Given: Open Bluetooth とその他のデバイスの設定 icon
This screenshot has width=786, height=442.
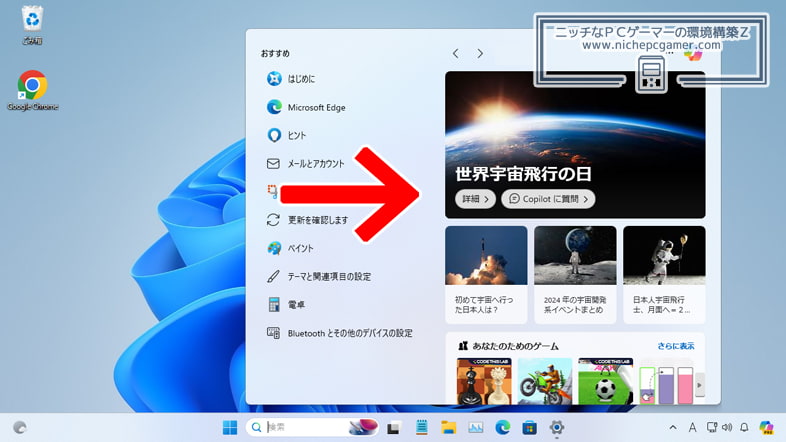Looking at the screenshot, I should click(273, 333).
